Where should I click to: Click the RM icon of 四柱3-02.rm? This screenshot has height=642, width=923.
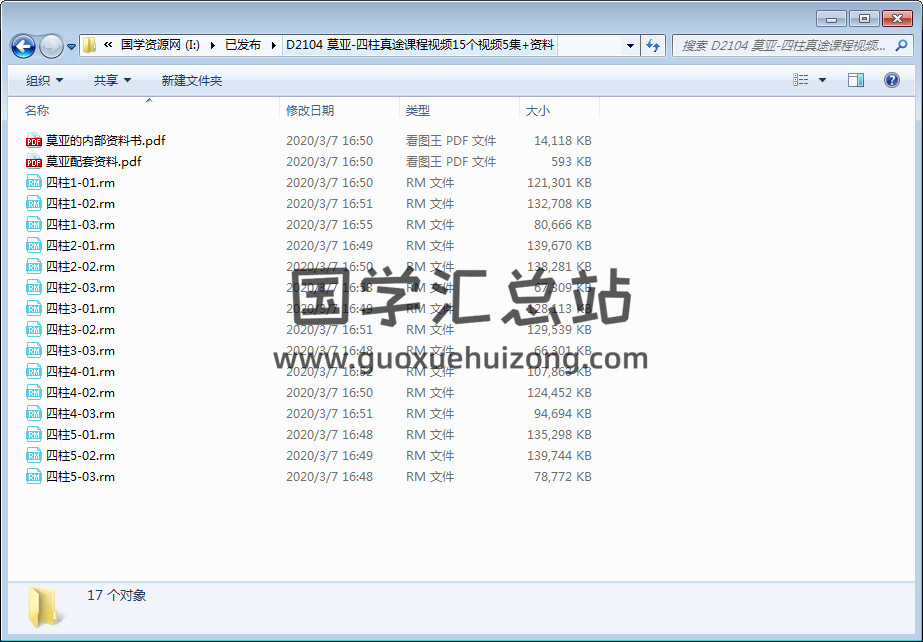(x=34, y=330)
